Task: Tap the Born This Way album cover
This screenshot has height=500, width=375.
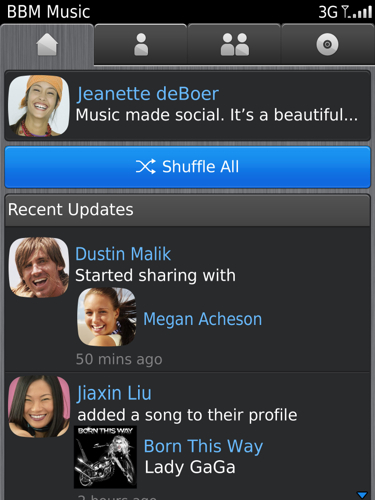Action: [x=105, y=457]
